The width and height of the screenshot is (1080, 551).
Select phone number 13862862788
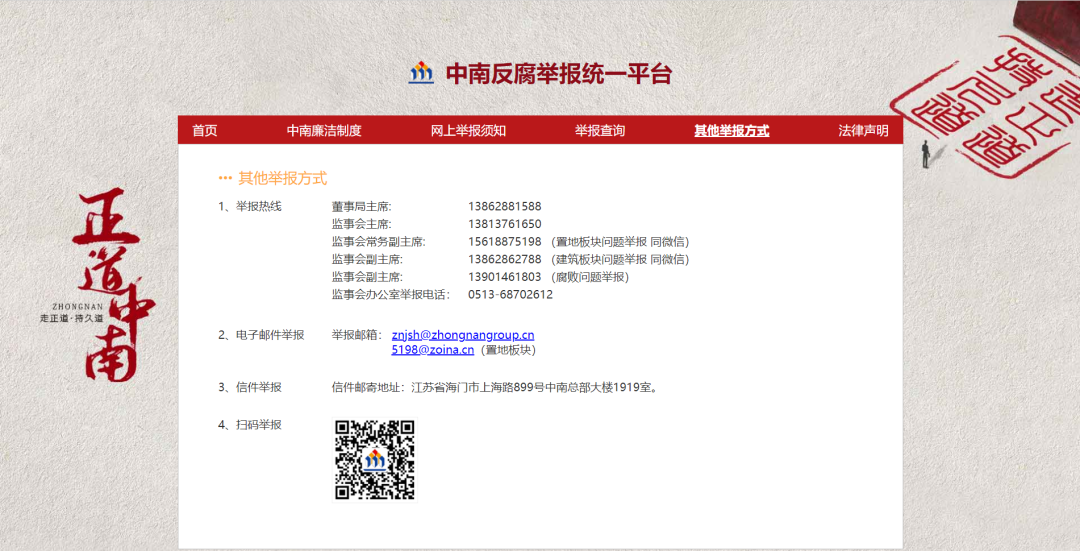505,259
